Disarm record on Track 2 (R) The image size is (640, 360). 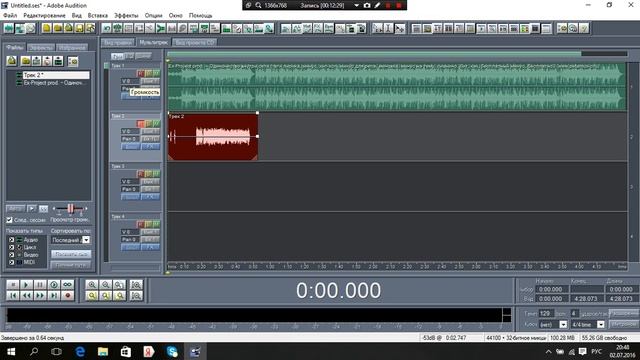(140, 124)
